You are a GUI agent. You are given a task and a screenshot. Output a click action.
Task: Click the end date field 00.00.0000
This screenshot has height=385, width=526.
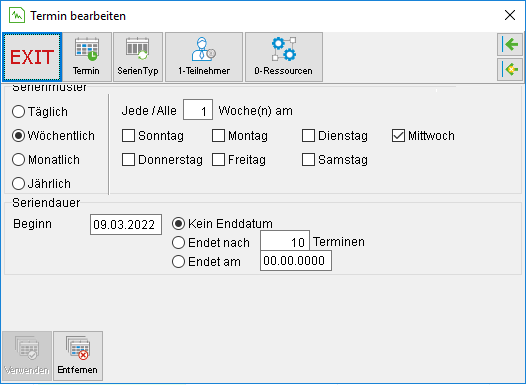click(x=296, y=261)
